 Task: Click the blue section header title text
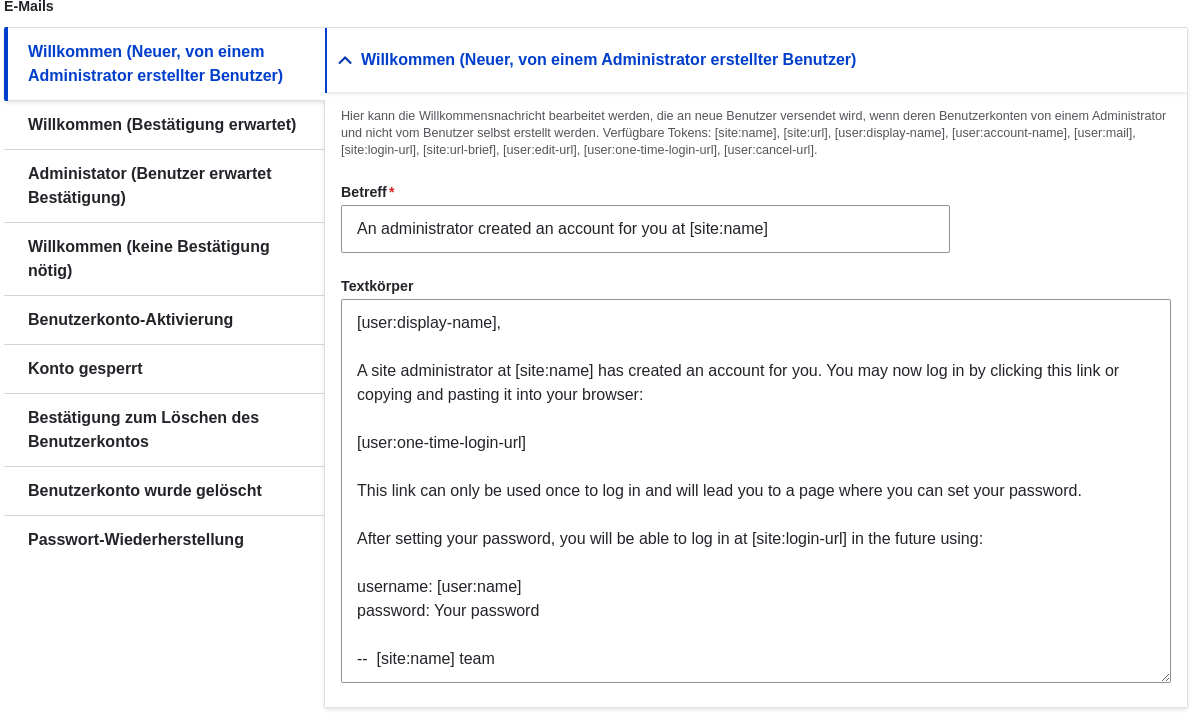click(x=608, y=59)
